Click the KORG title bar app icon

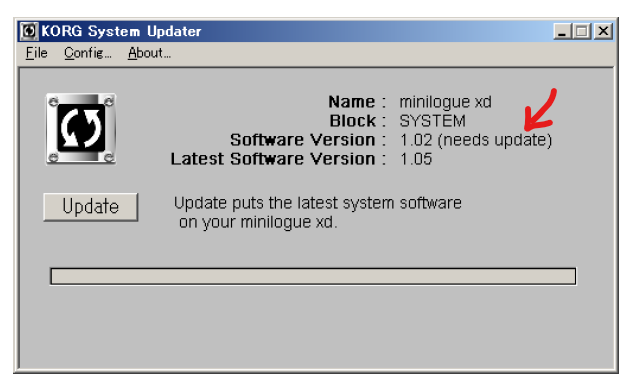tap(29, 31)
